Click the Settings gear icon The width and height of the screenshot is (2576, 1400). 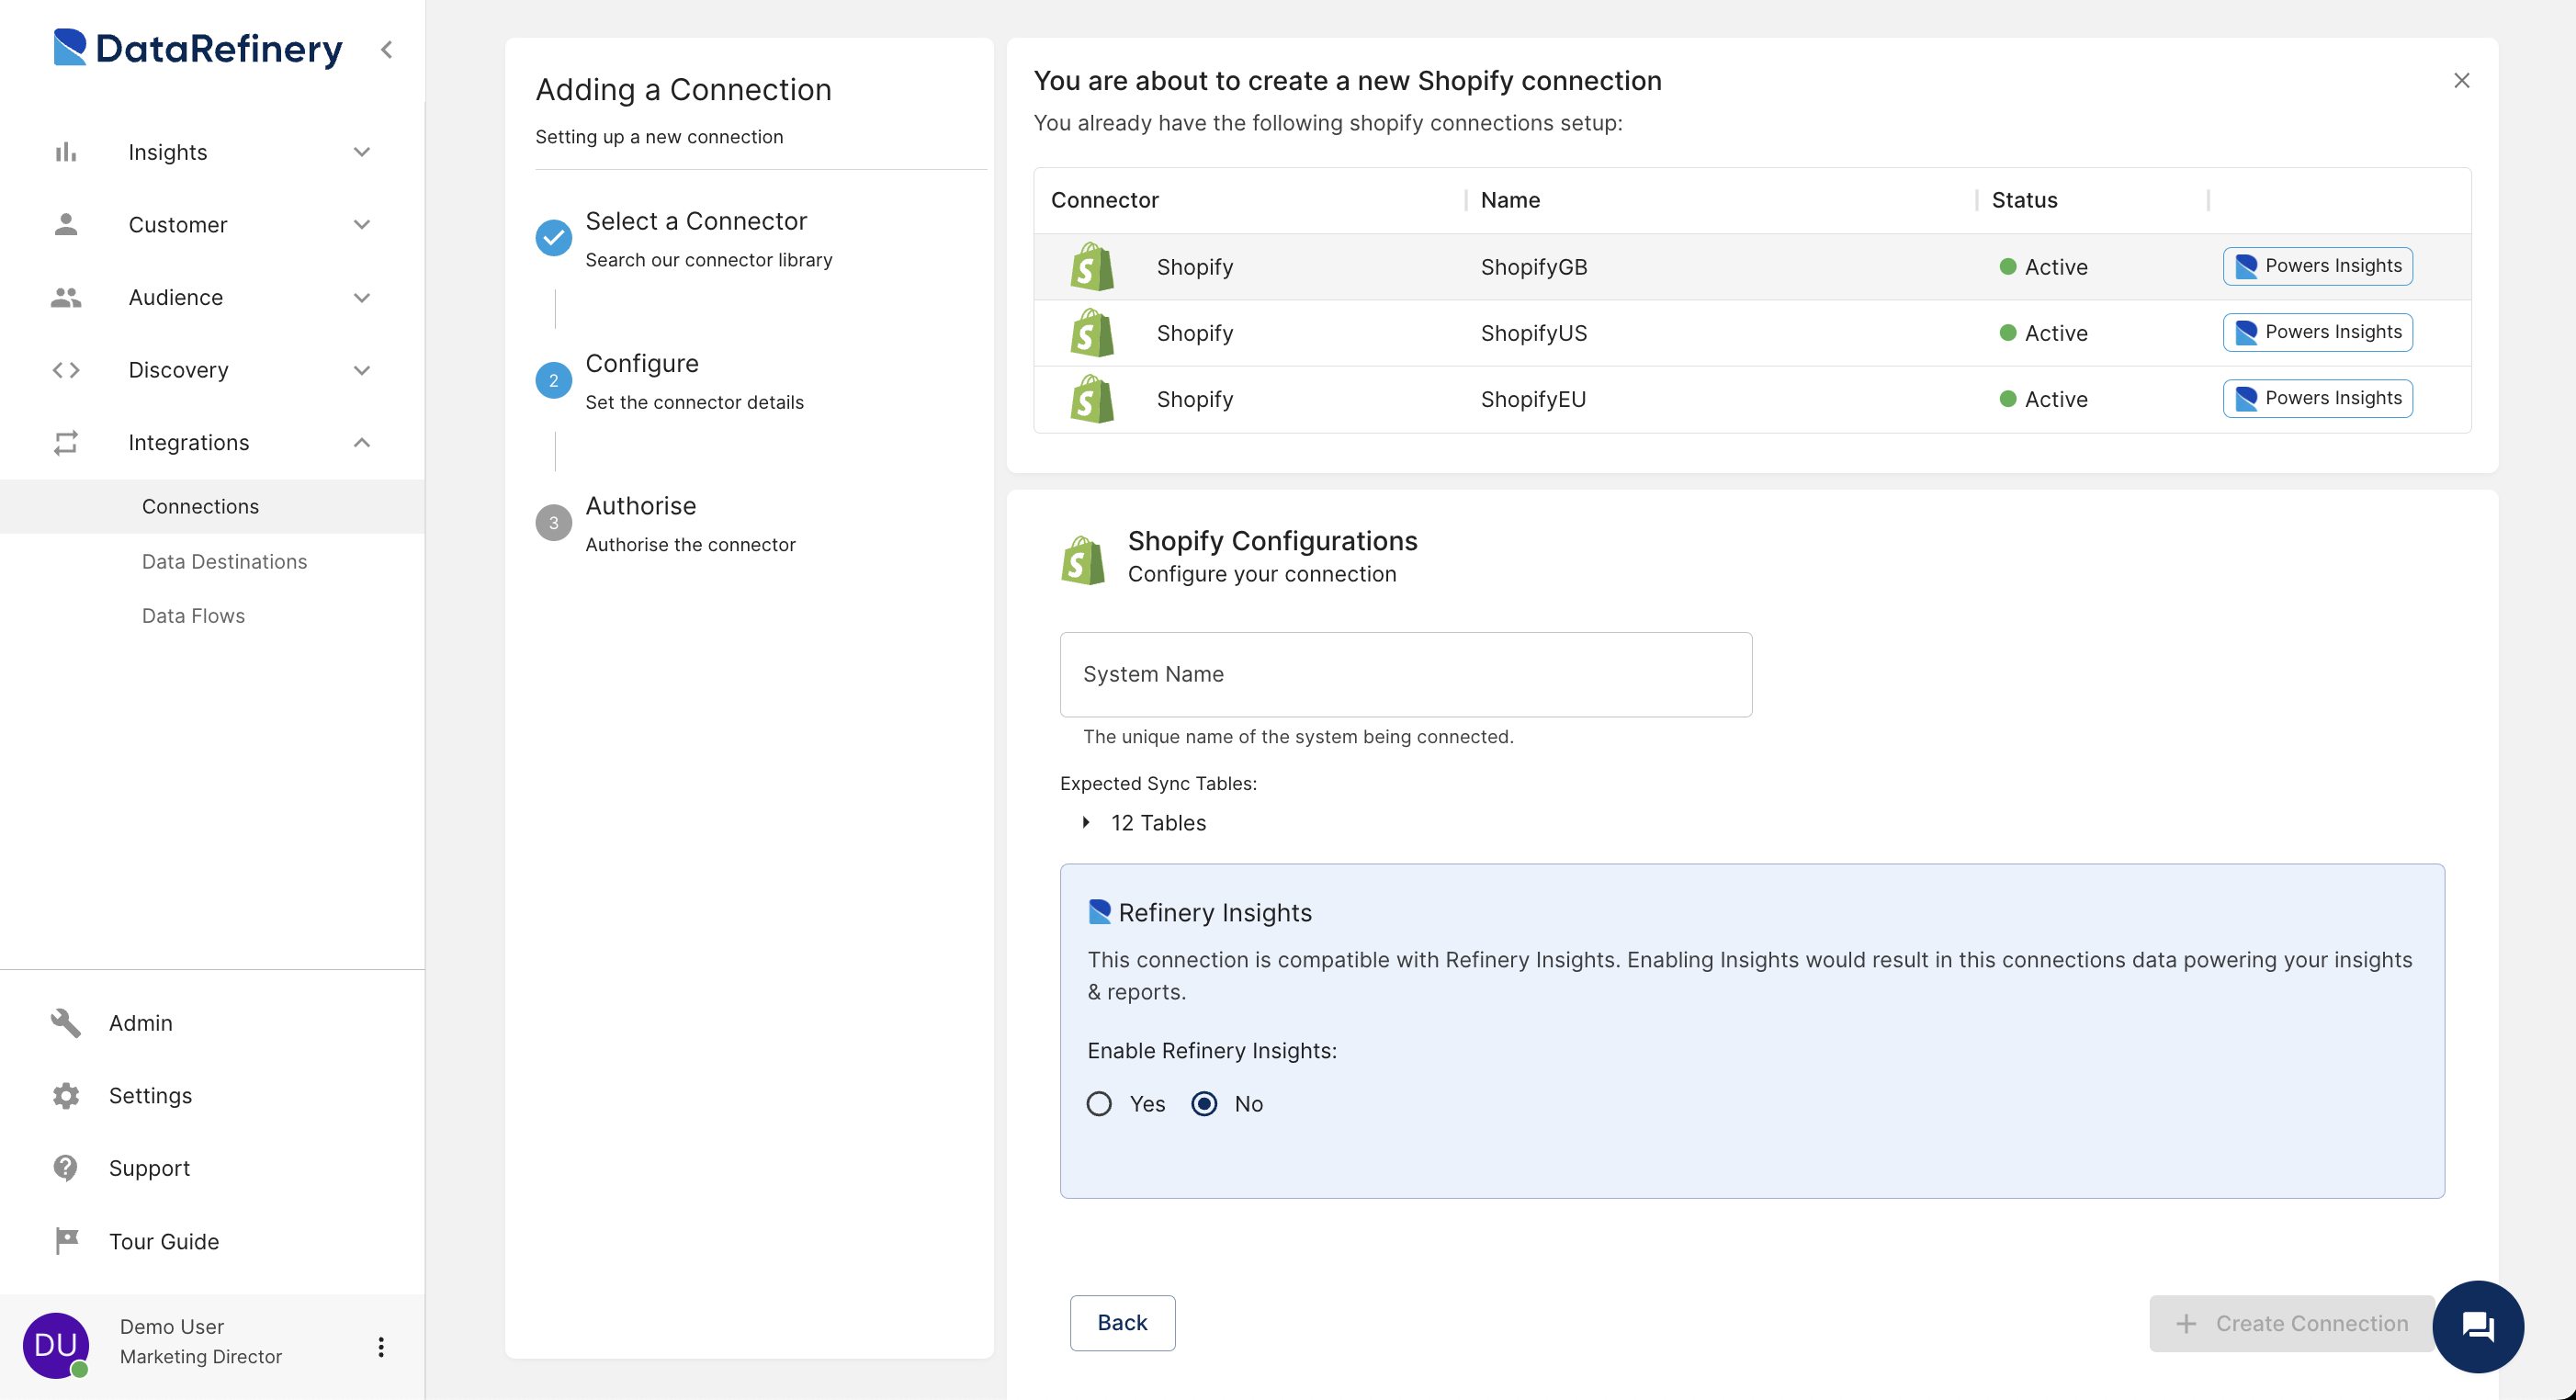click(x=66, y=1095)
